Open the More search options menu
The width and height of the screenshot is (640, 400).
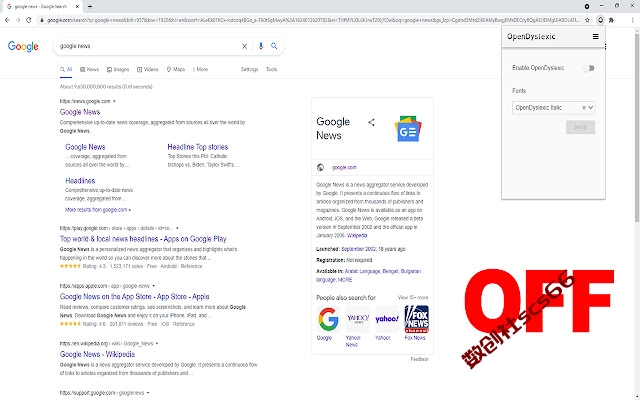(x=200, y=69)
